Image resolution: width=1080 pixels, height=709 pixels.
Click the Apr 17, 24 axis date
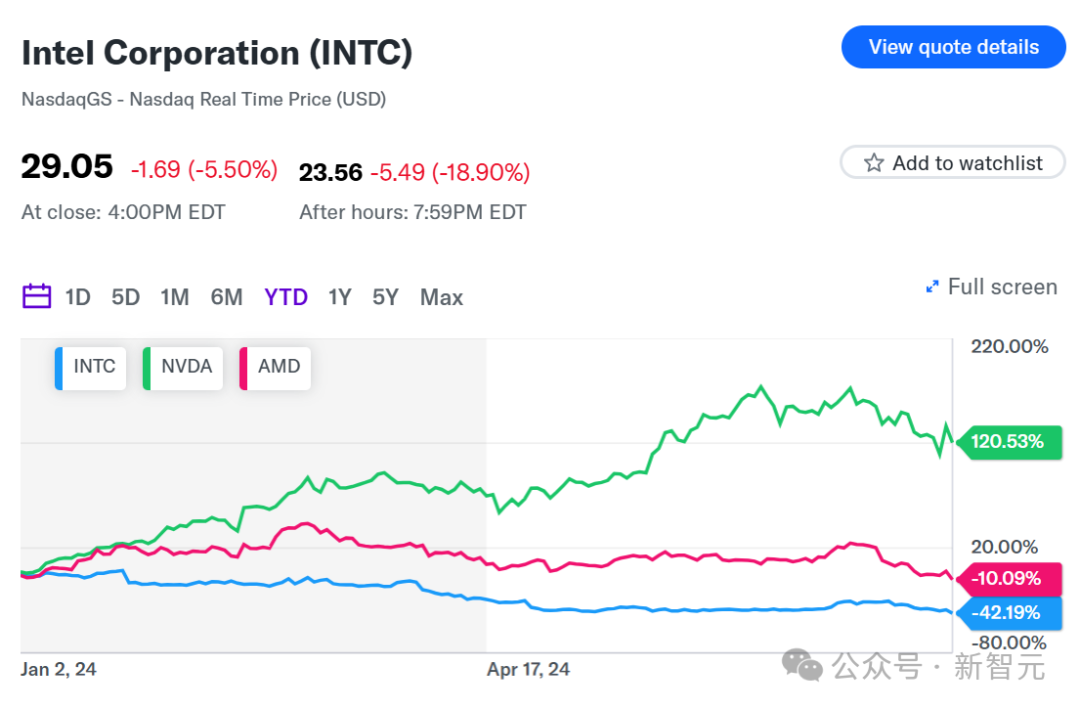(x=528, y=670)
